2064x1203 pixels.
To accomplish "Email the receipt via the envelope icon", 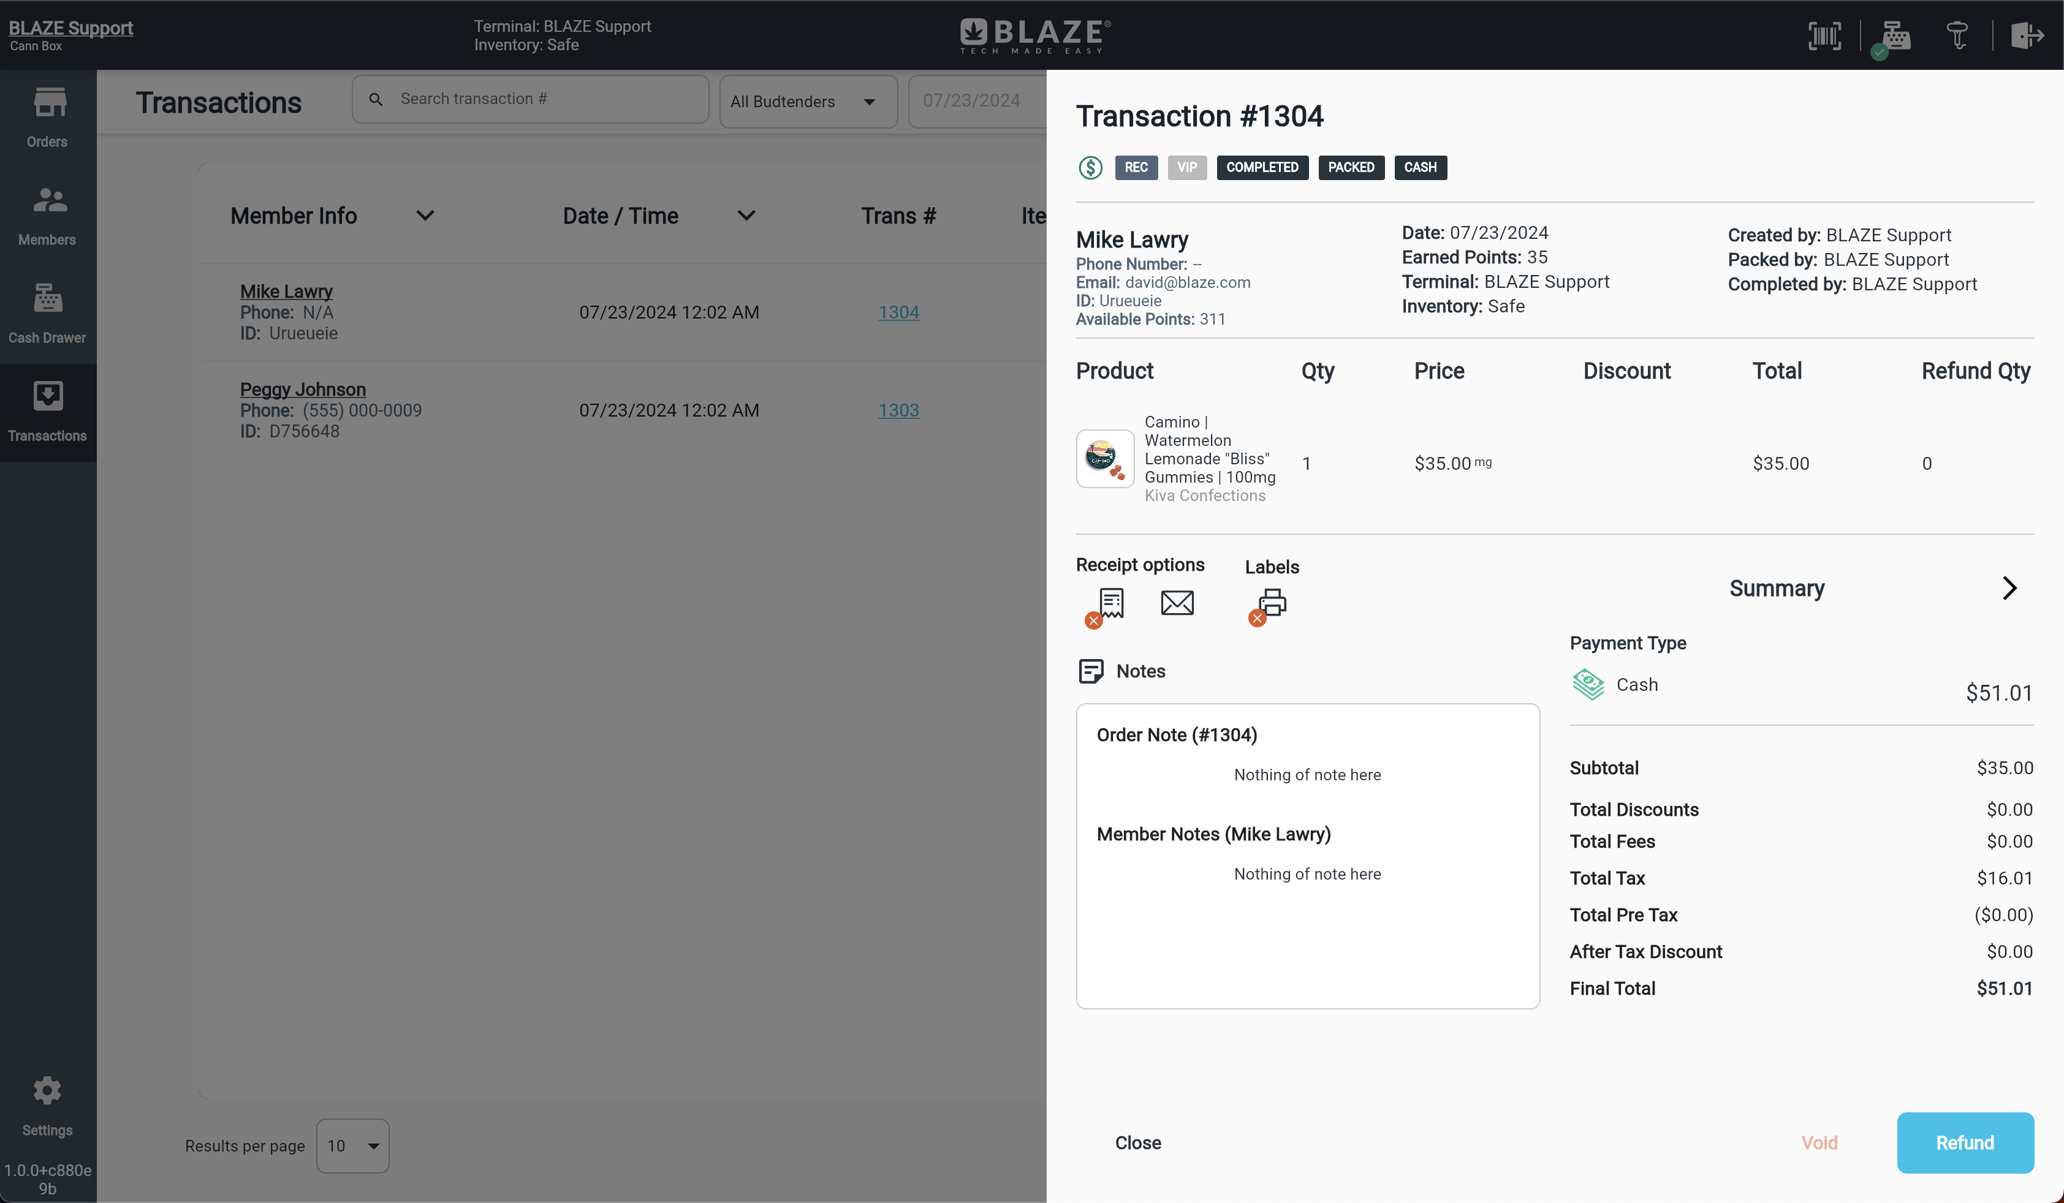I will click(1177, 602).
